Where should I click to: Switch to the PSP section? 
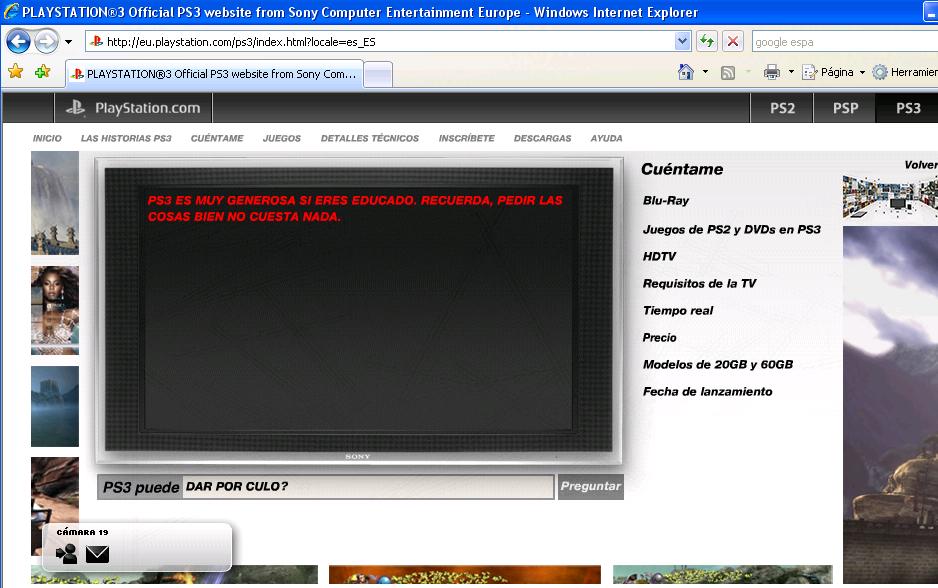coord(845,108)
